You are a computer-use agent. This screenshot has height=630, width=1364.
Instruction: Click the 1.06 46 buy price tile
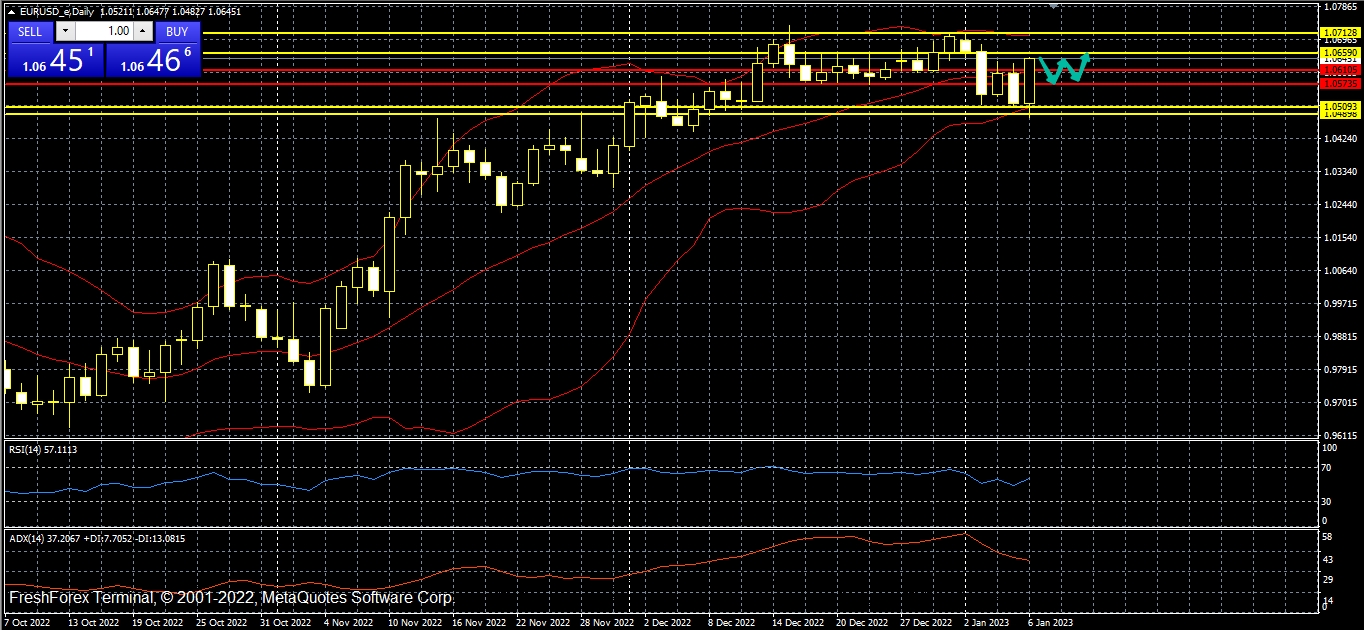[x=153, y=60]
